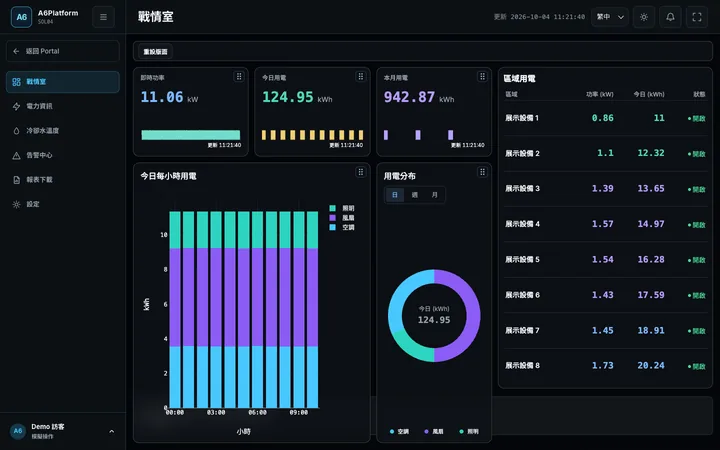Open 冷卻水溫度 in sidebar
The width and height of the screenshot is (720, 450).
(63, 131)
